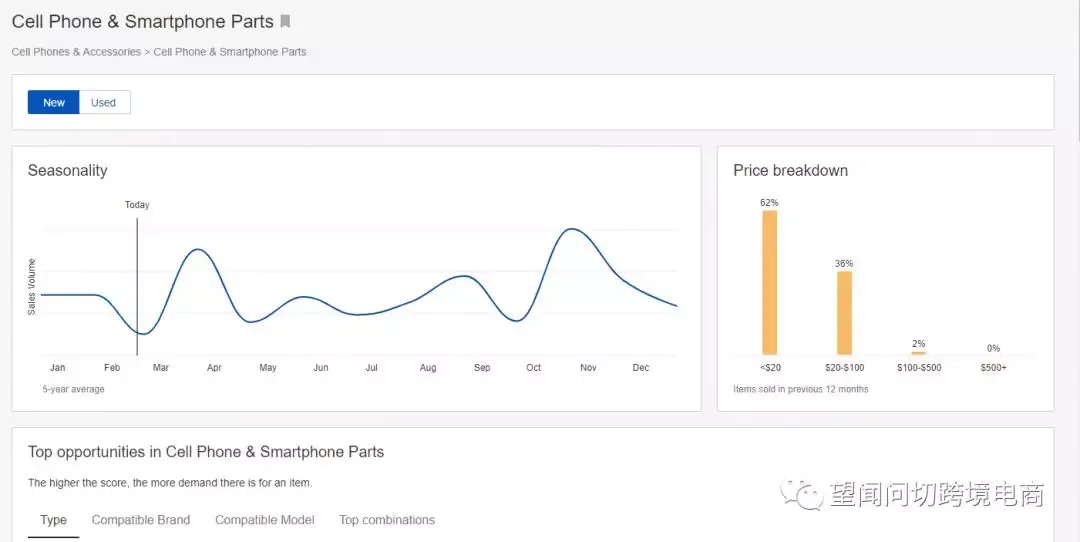Select the New condition toggle
1080x542 pixels.
54,102
